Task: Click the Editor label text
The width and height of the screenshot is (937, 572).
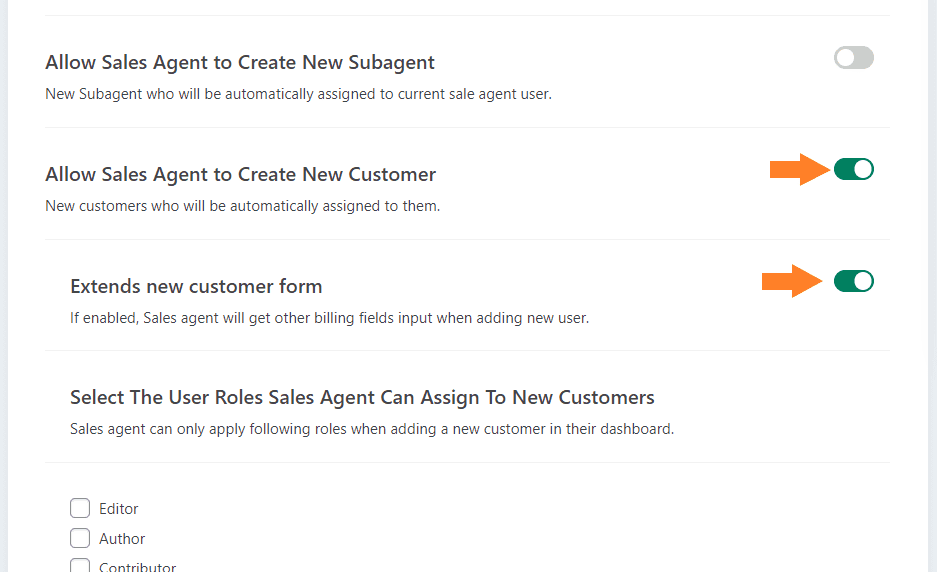Action: click(118, 509)
